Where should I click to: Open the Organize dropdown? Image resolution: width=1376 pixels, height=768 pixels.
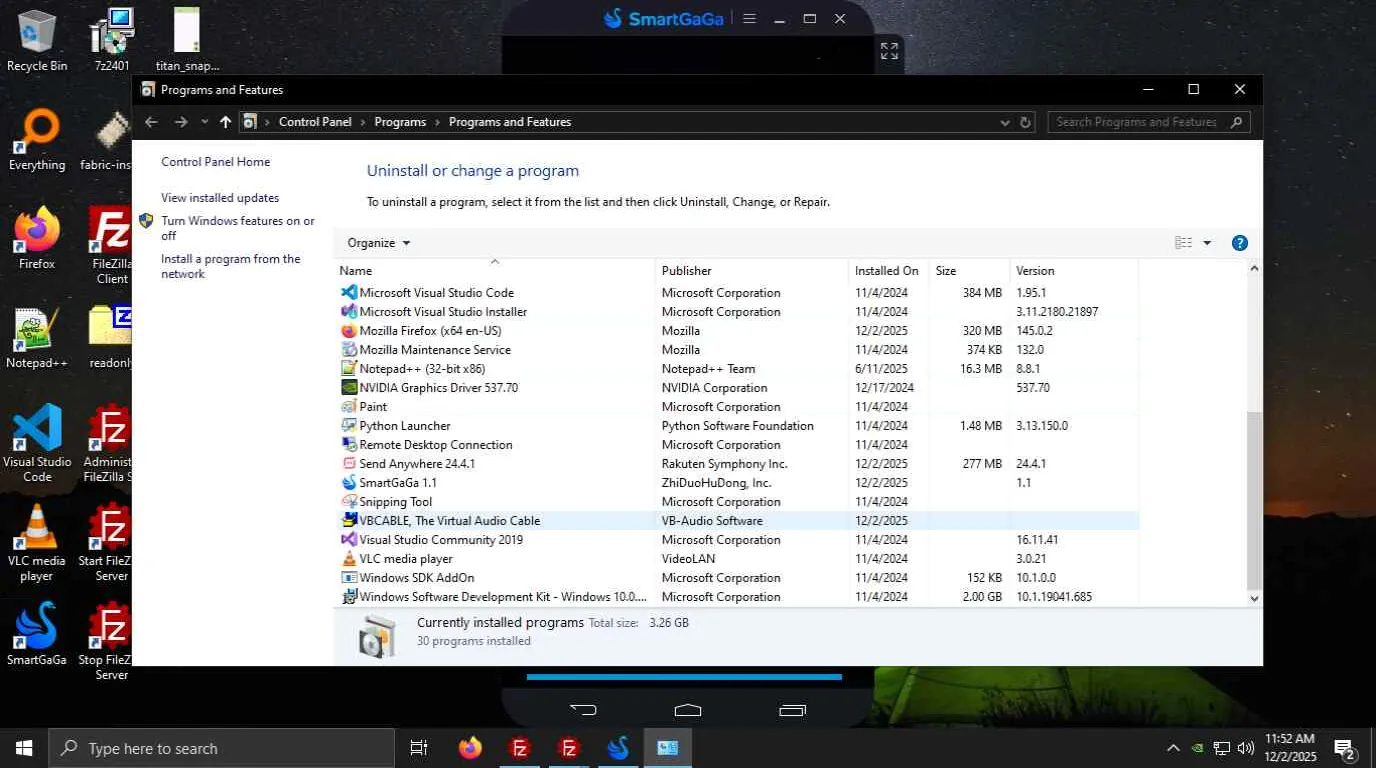point(379,243)
